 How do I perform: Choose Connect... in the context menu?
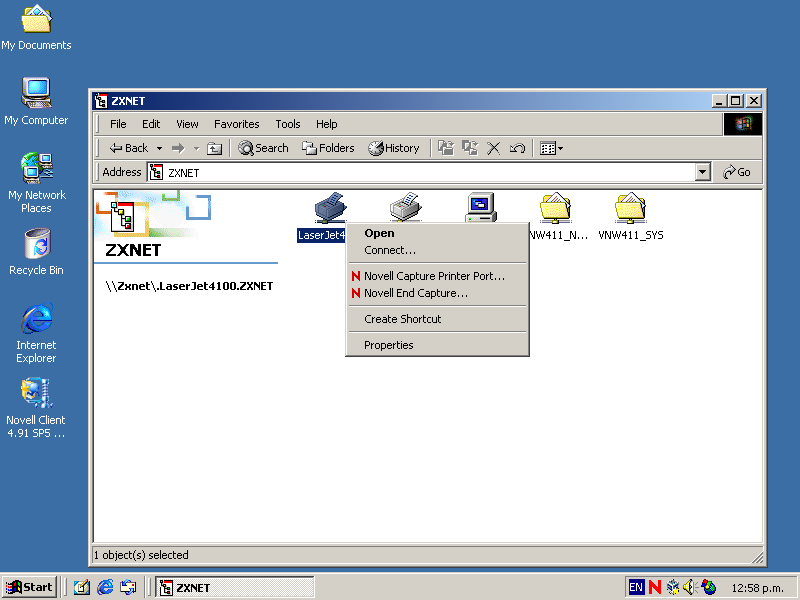437,251
